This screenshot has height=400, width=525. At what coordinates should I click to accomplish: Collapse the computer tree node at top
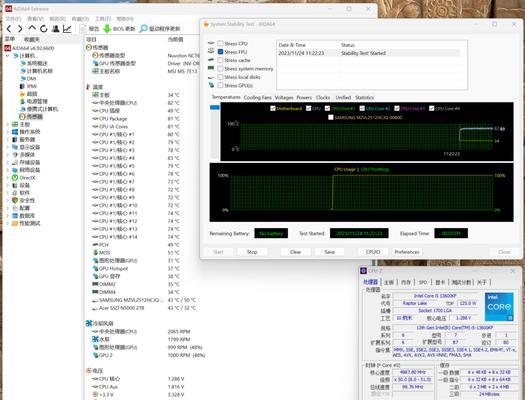[x=8, y=56]
